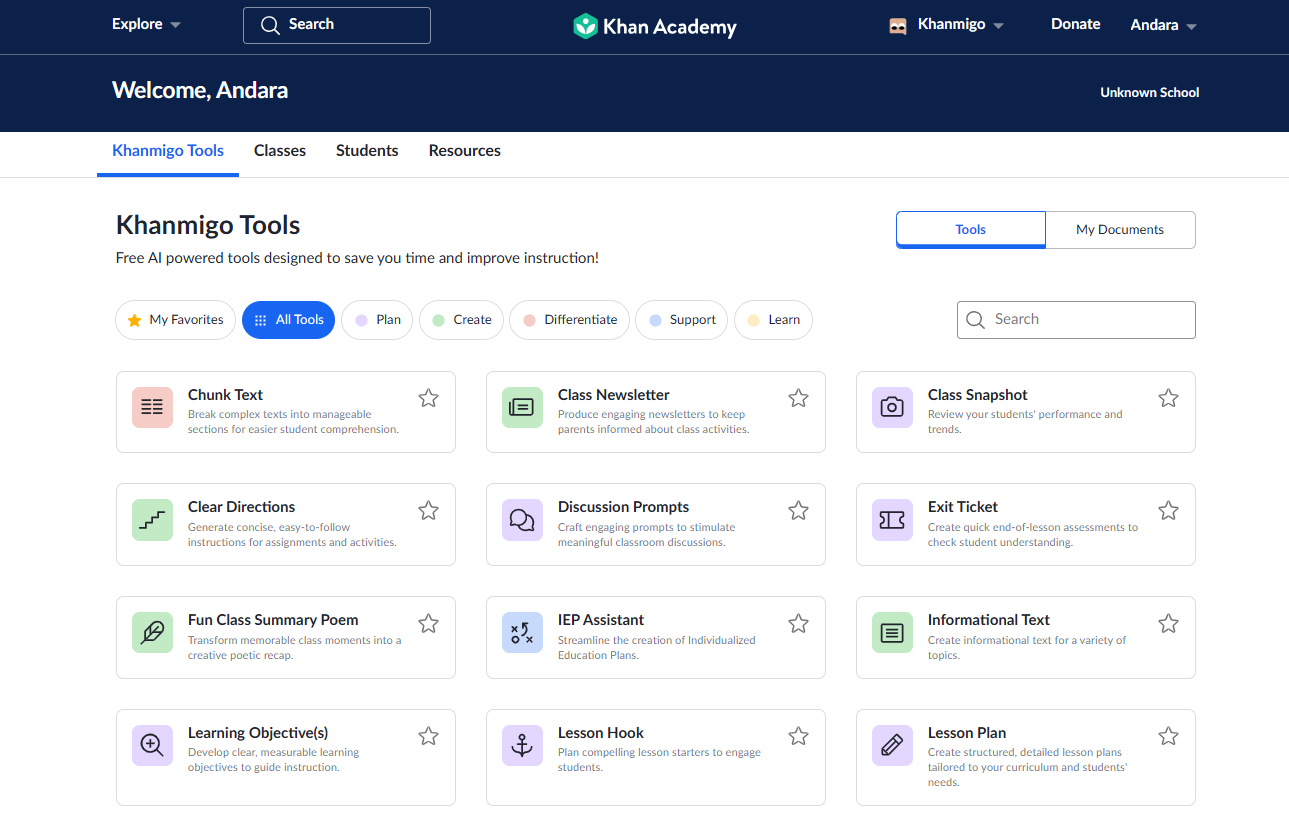This screenshot has width=1289, height=826.
Task: Select the Tools view button
Action: pos(971,230)
